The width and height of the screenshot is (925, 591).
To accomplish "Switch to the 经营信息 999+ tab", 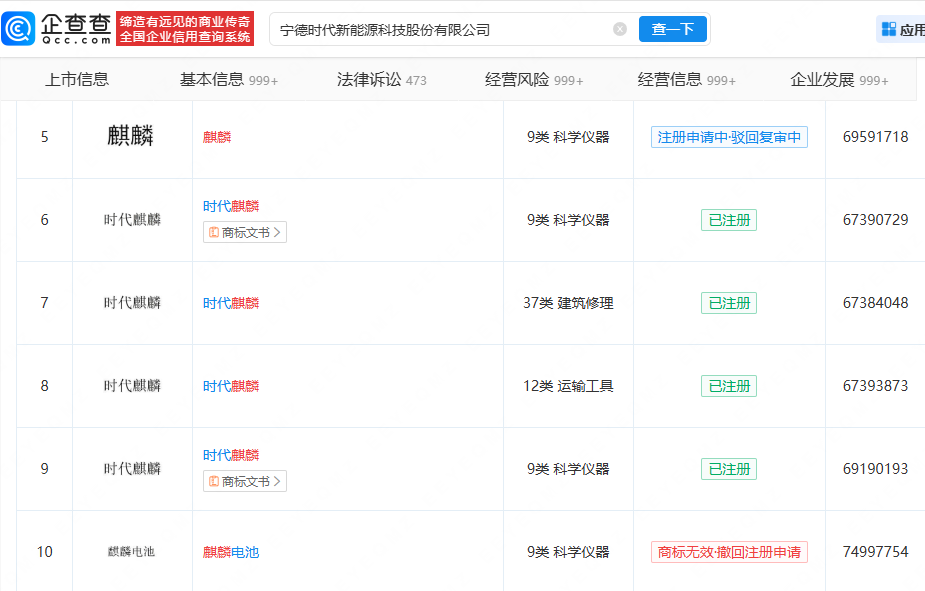I will [687, 78].
